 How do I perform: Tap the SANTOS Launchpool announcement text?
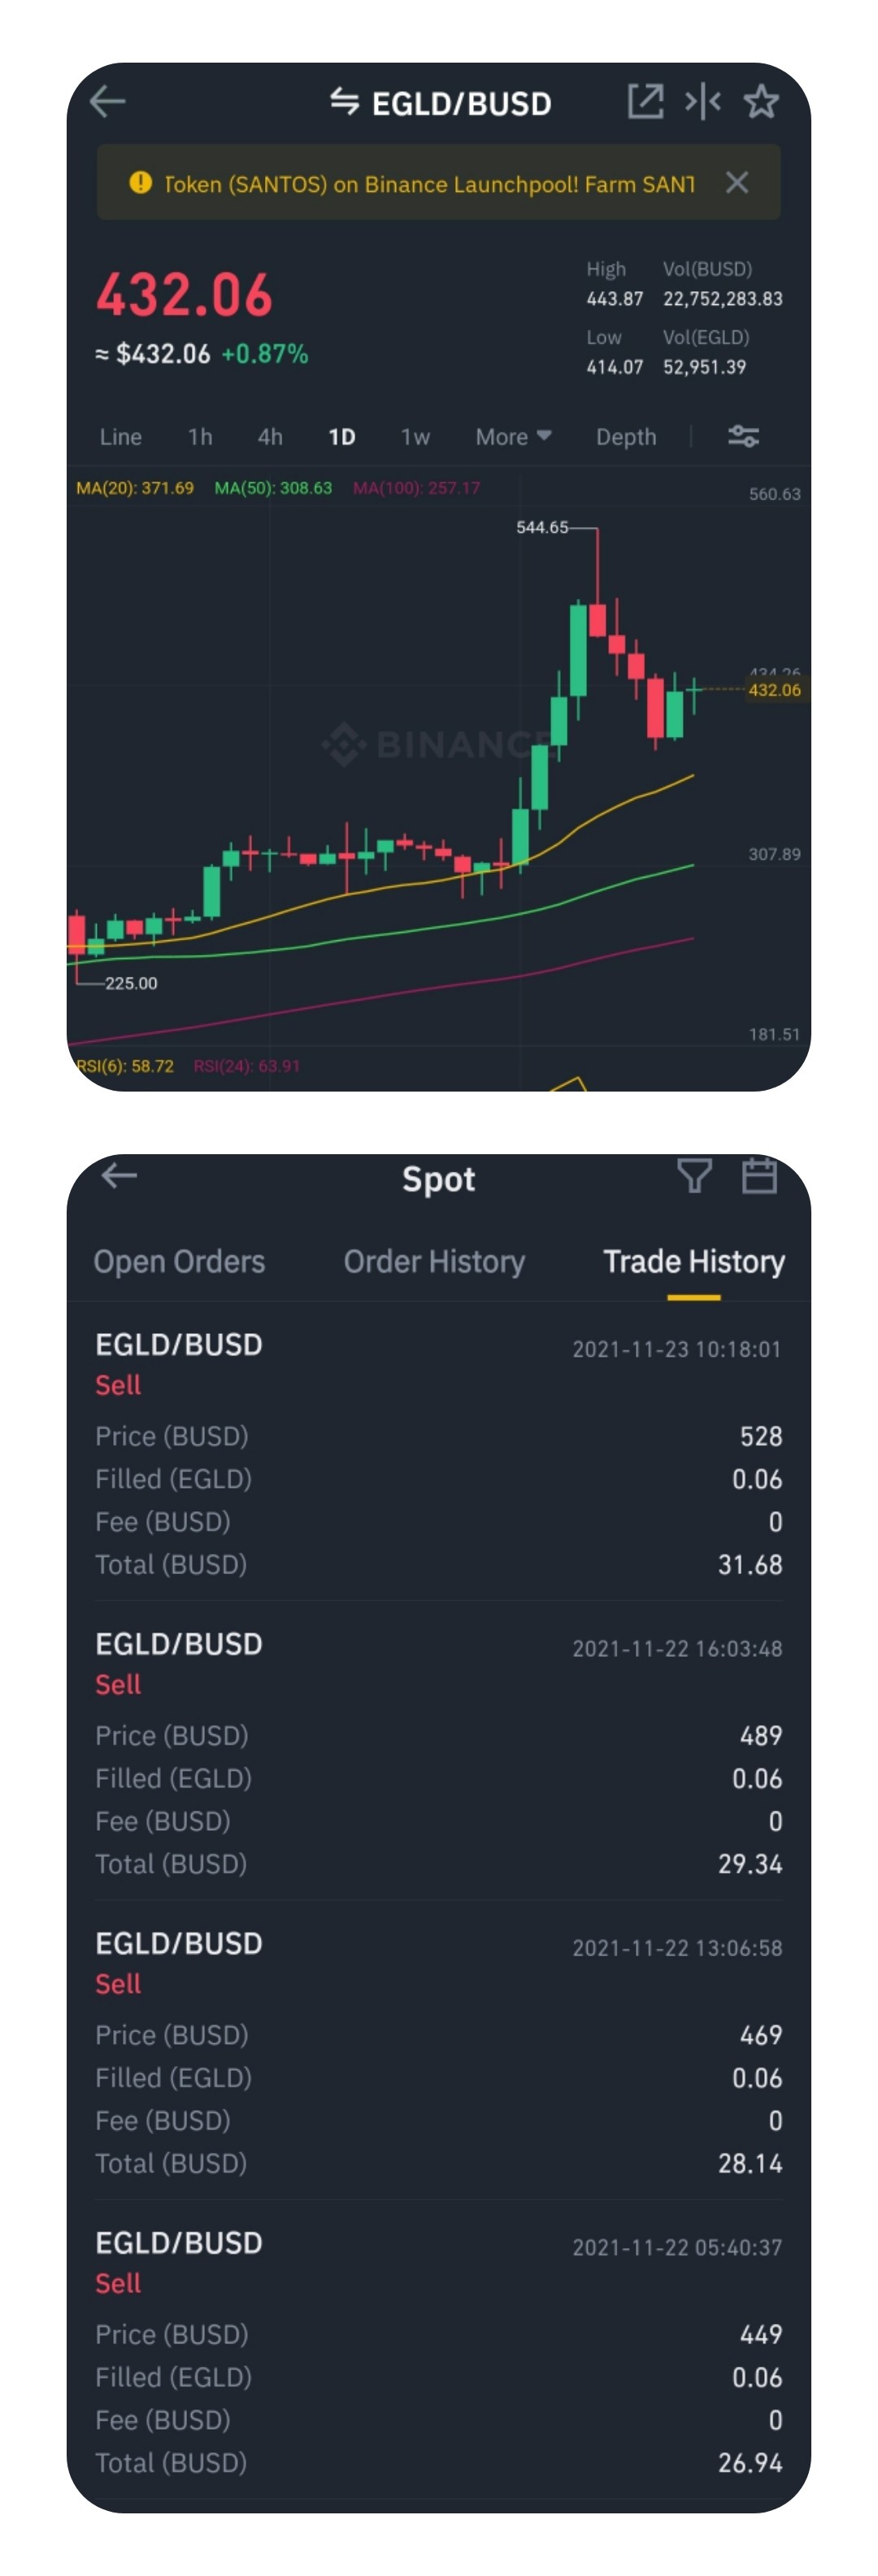(x=430, y=184)
